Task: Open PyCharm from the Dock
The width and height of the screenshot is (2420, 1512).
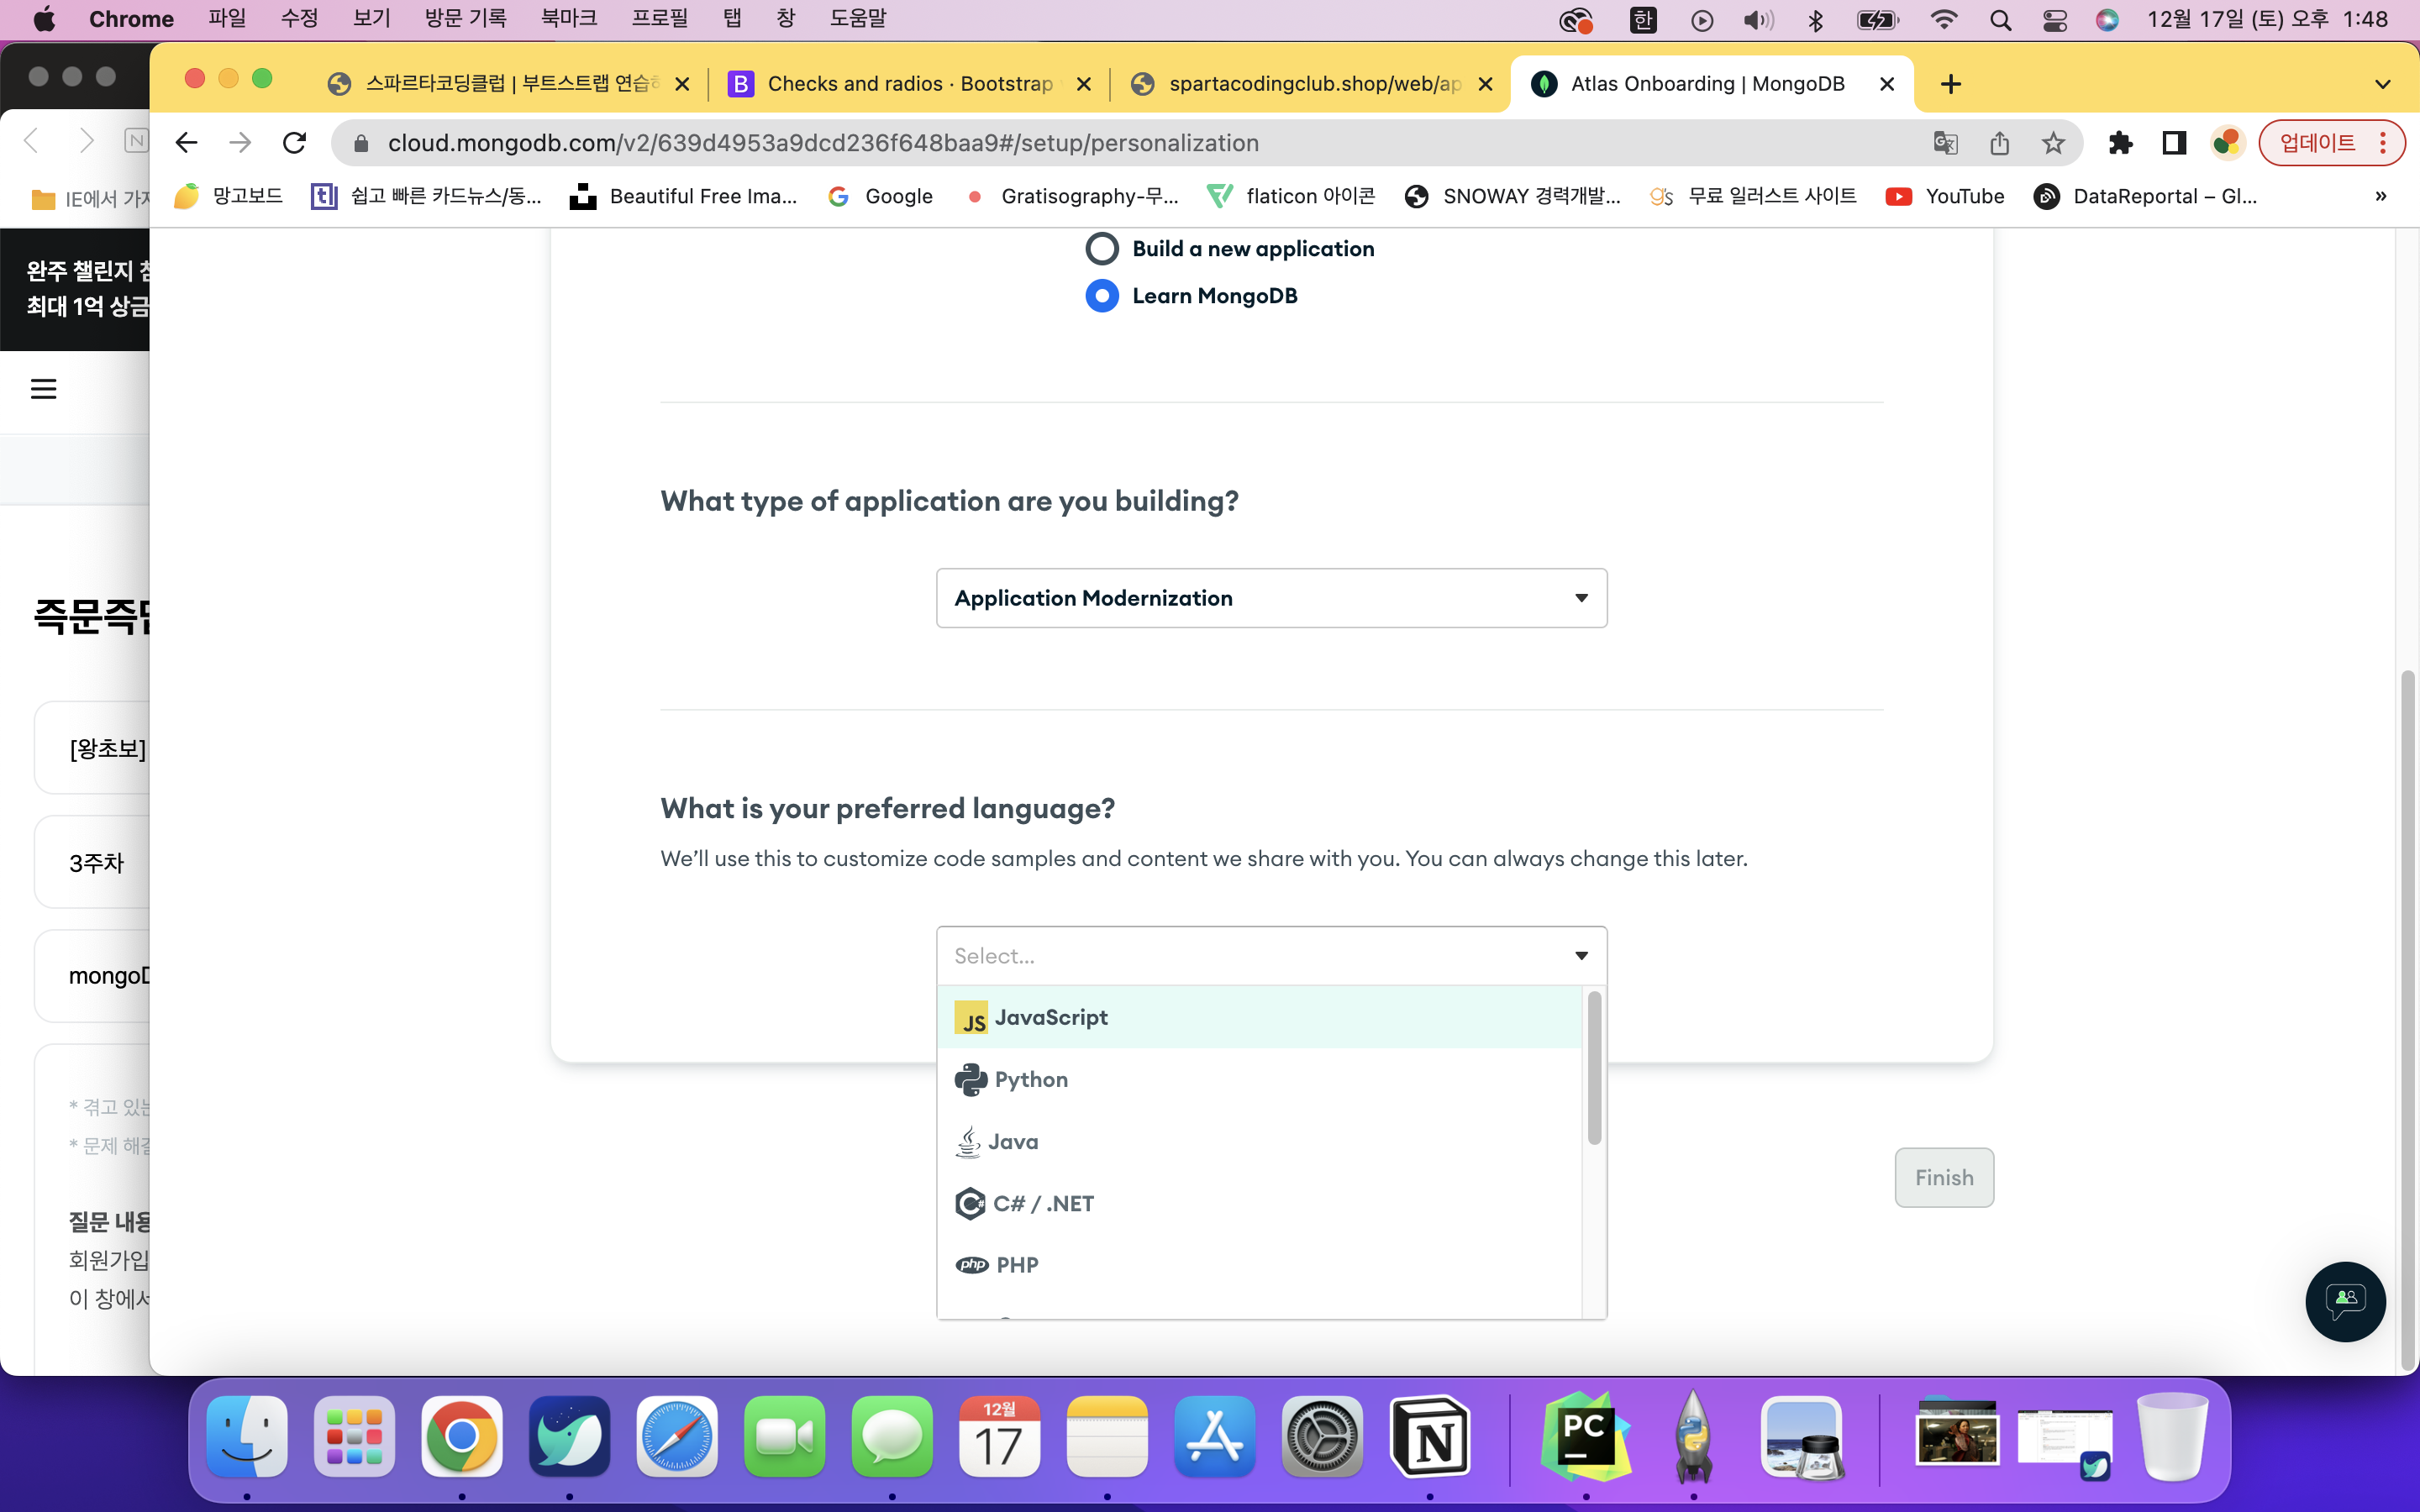Action: tap(1585, 1436)
